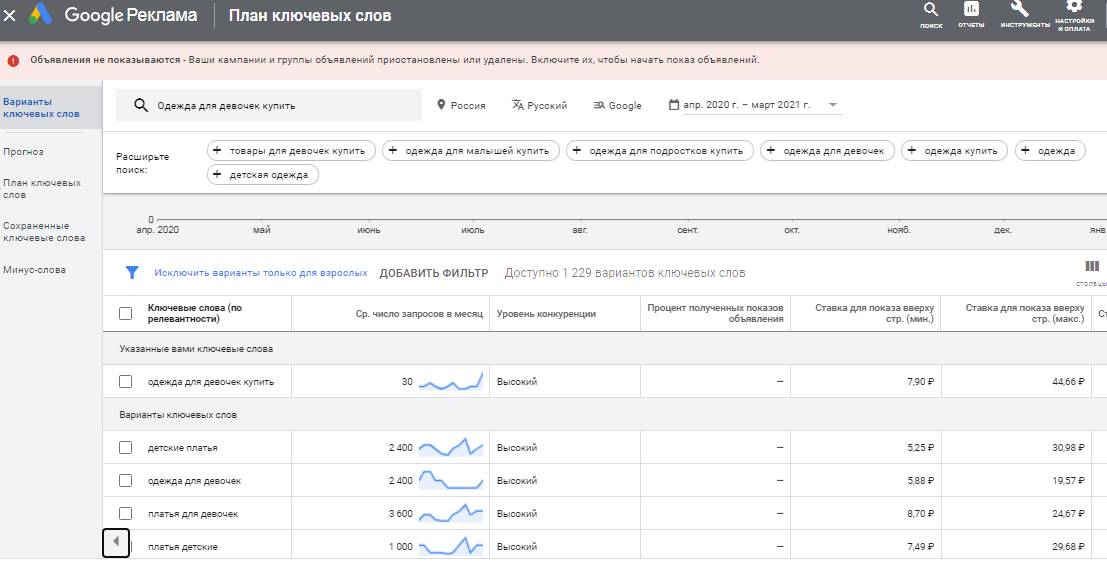Open the columns (Столбцы) icon
The width and height of the screenshot is (1107, 565).
[1091, 266]
